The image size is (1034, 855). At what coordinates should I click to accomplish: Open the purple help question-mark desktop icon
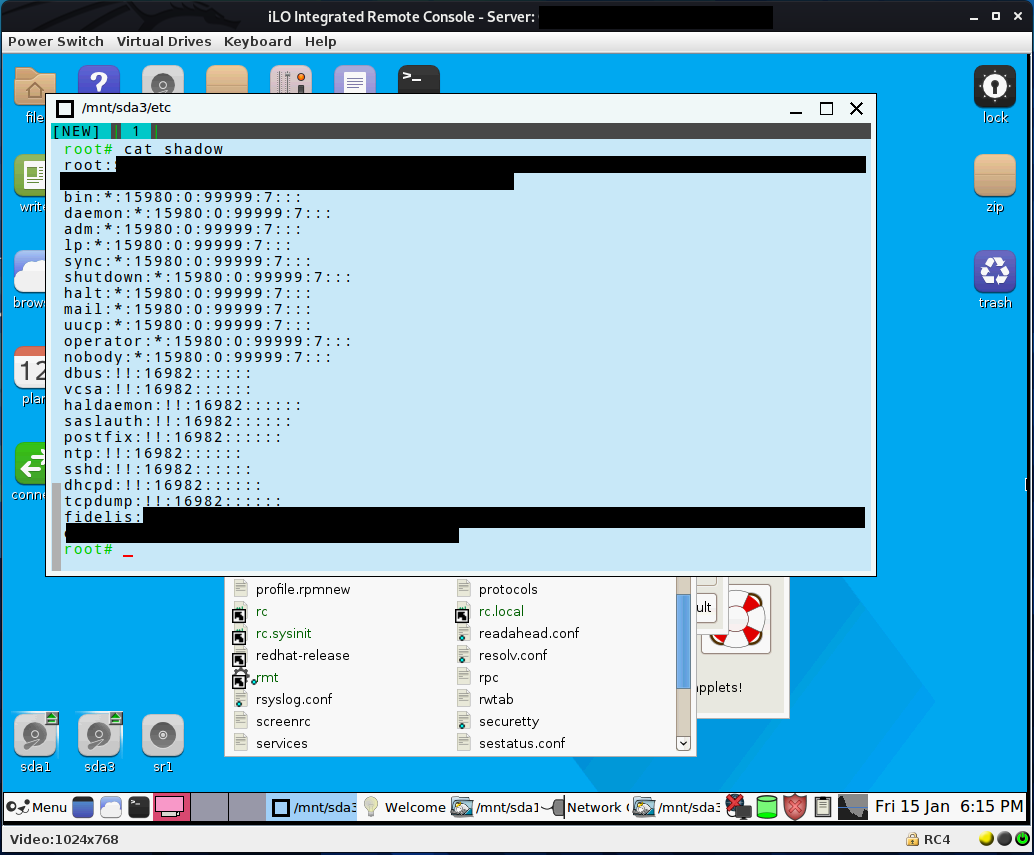click(x=98, y=80)
